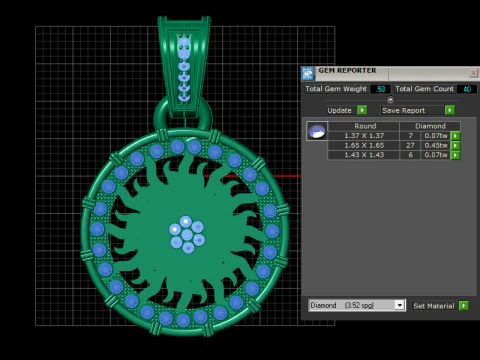Click the Total Gem Count label
480x360 pixels.
point(424,89)
